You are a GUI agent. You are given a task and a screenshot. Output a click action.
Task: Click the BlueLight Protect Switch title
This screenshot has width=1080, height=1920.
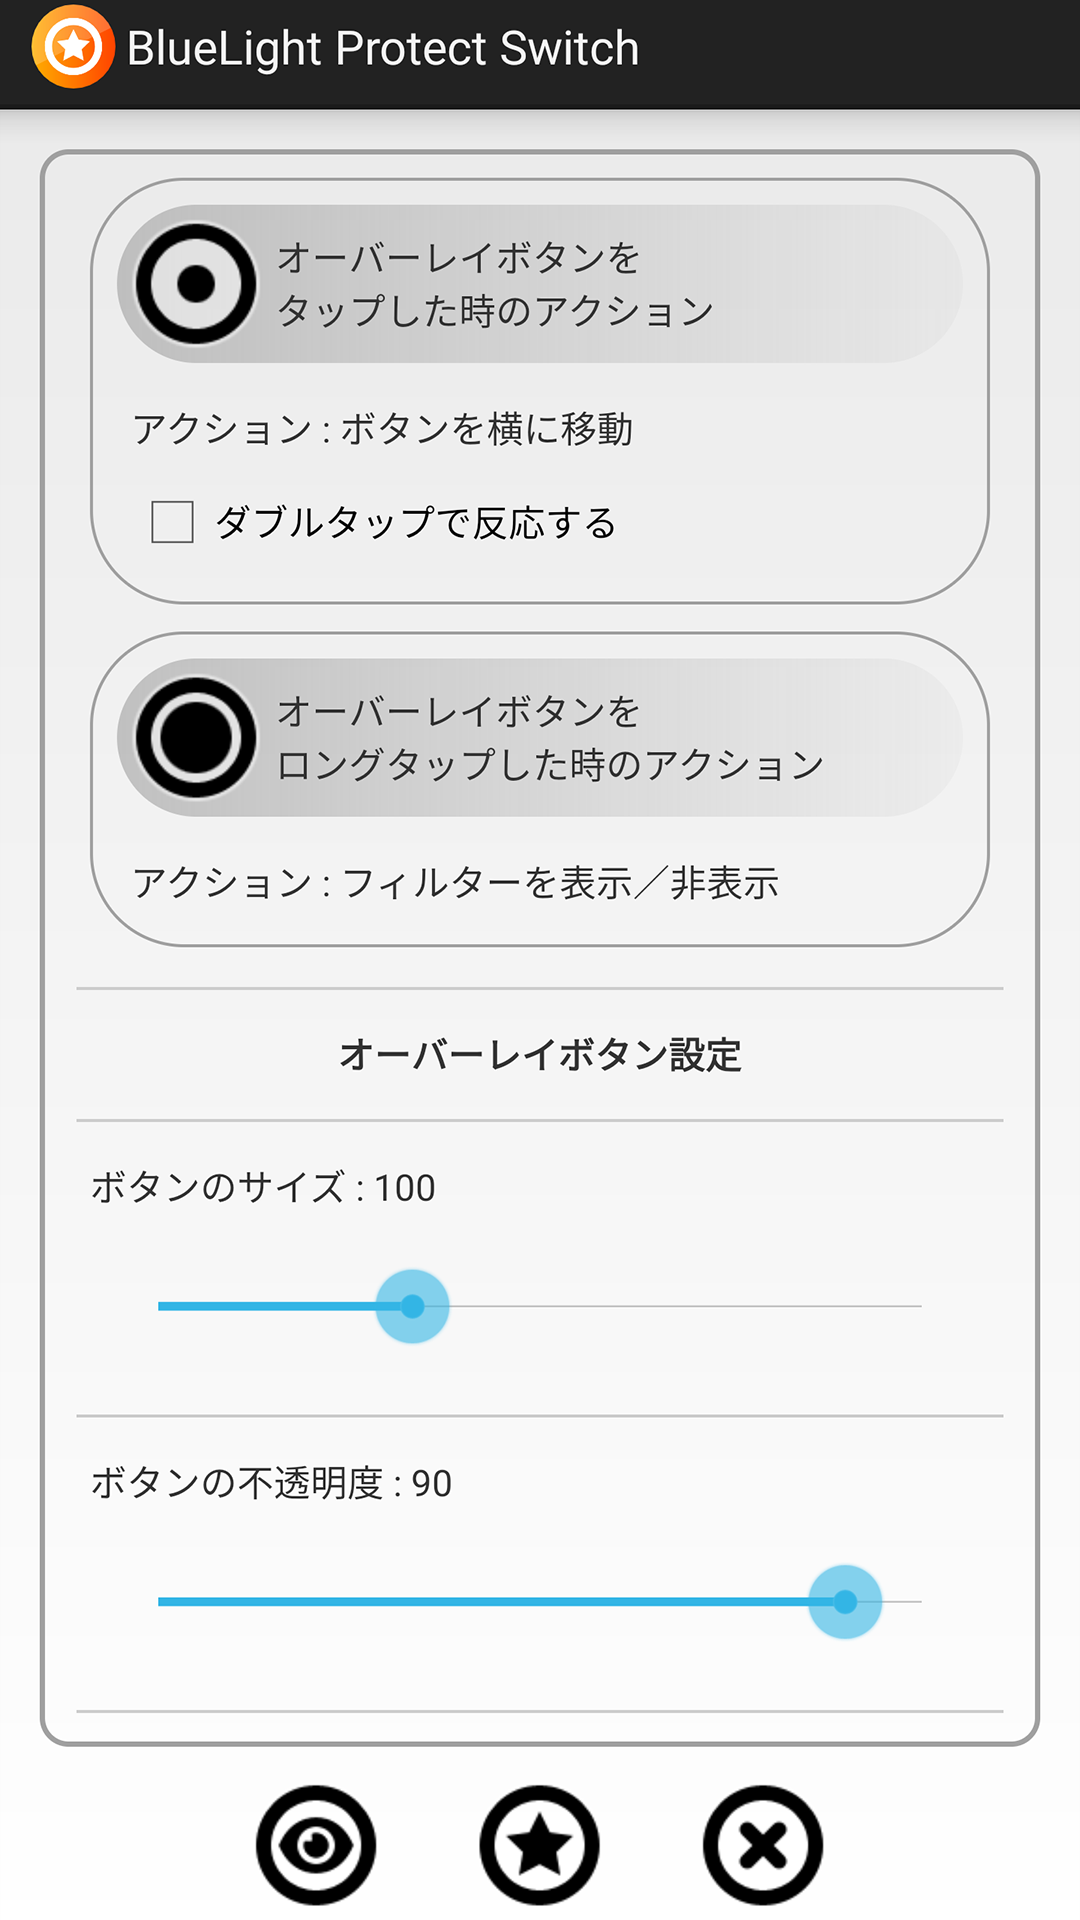point(383,48)
